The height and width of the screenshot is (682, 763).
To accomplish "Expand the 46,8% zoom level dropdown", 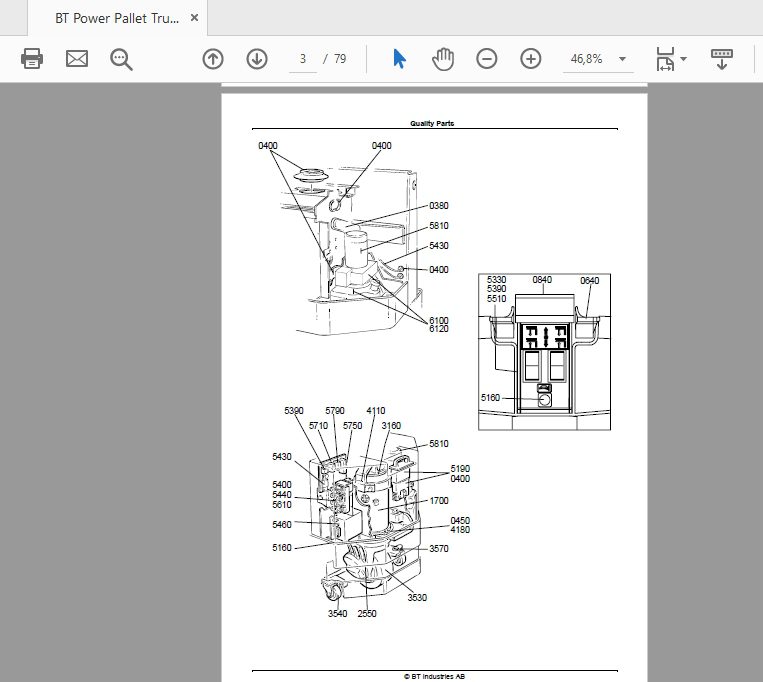I will coord(622,59).
